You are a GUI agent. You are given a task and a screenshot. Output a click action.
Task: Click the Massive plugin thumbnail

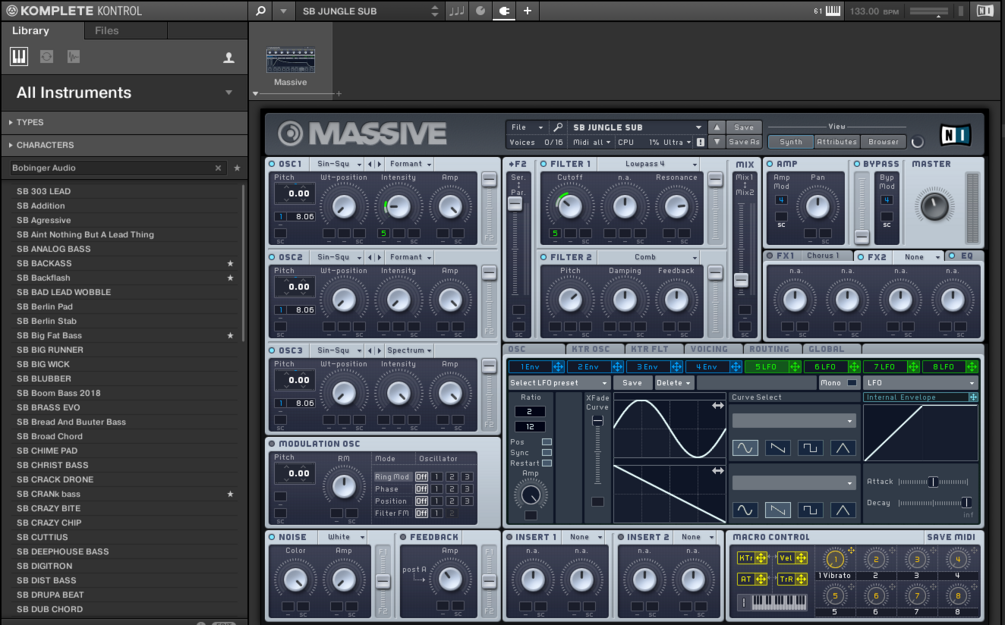click(x=290, y=60)
